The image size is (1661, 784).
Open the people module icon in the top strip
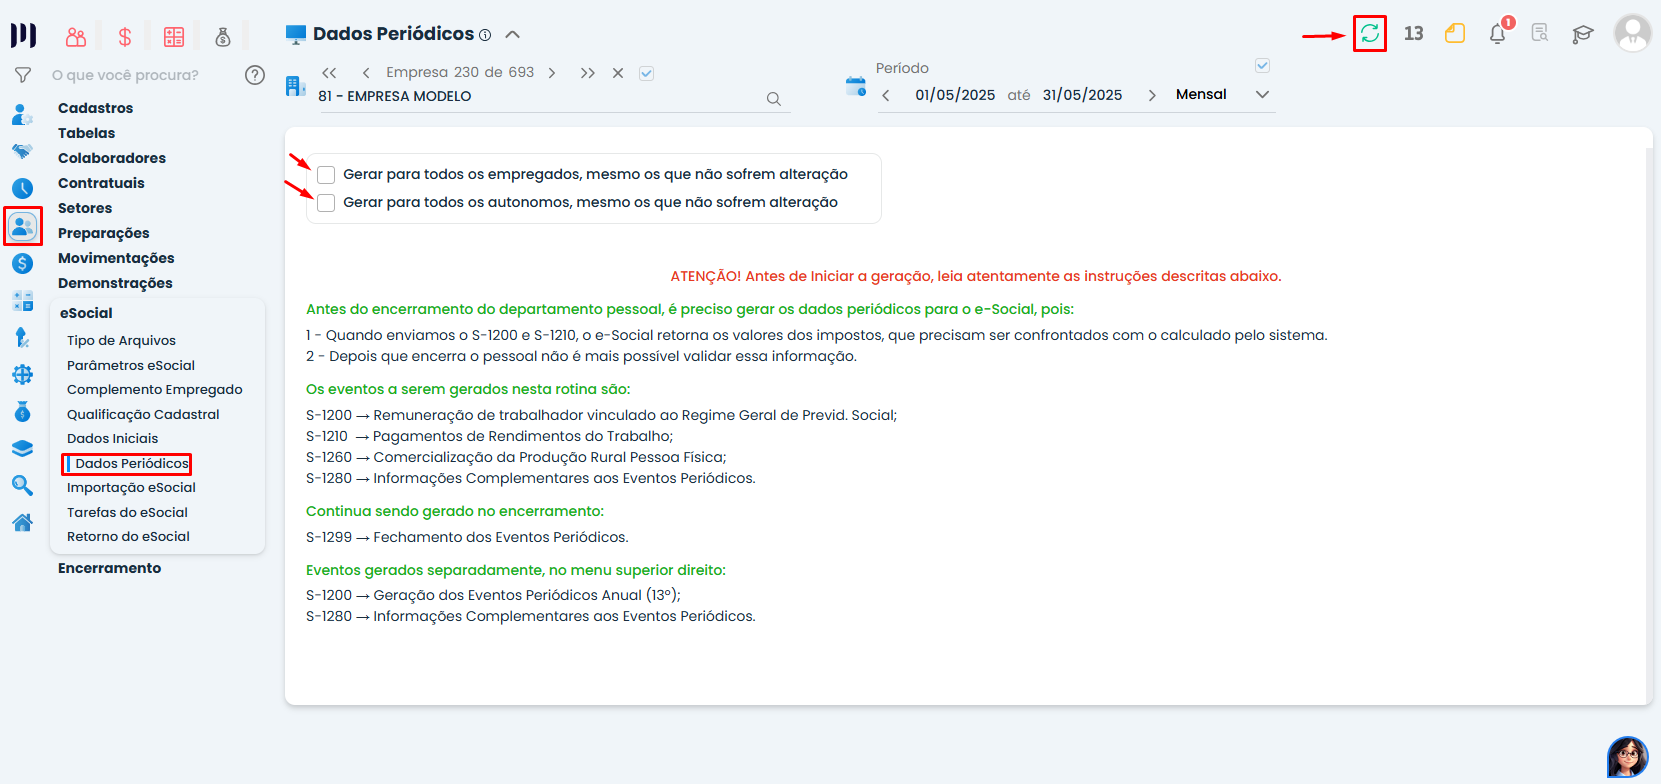[76, 37]
